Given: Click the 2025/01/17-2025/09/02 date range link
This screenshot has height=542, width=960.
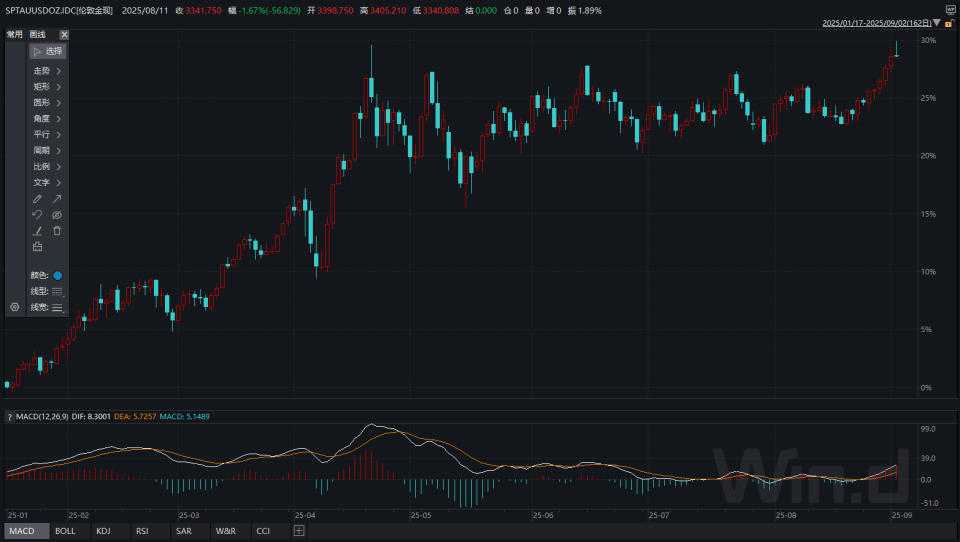Looking at the screenshot, I should [x=877, y=23].
